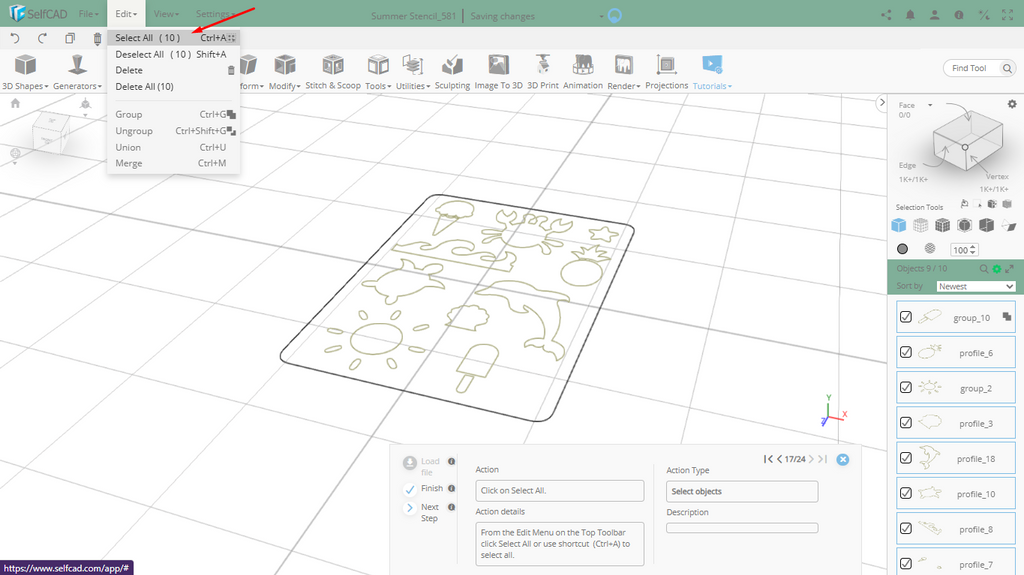Open the Render dropdown menu
This screenshot has width=1024, height=575.
[624, 86]
